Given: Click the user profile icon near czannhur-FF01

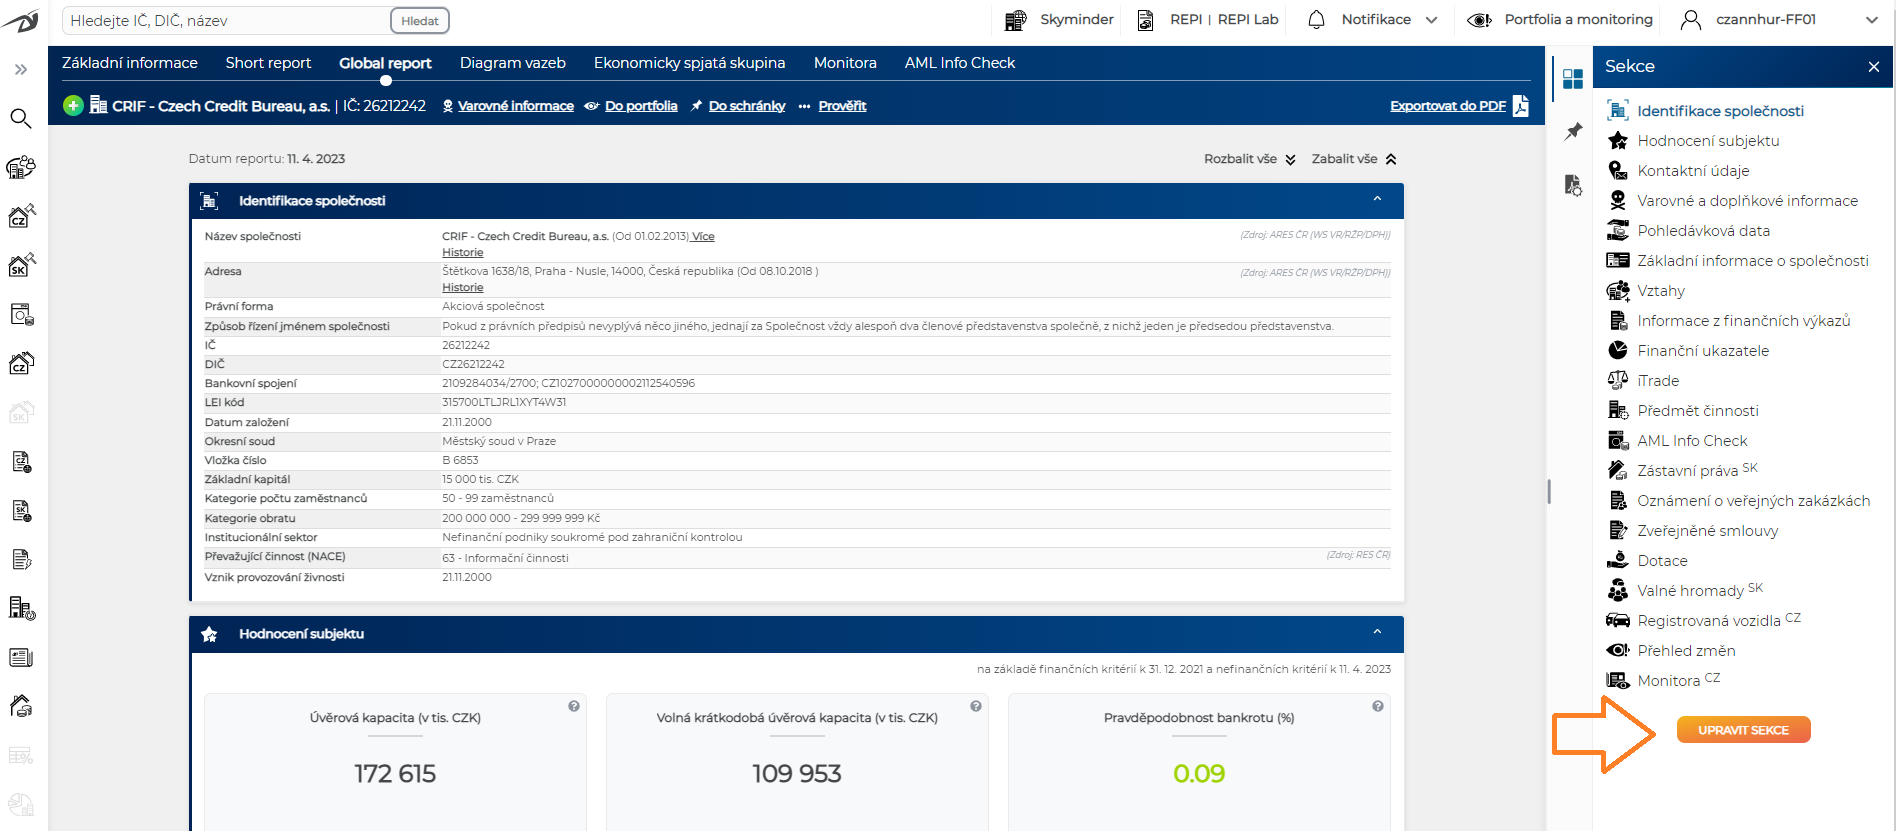Looking at the screenshot, I should pyautogui.click(x=1690, y=20).
